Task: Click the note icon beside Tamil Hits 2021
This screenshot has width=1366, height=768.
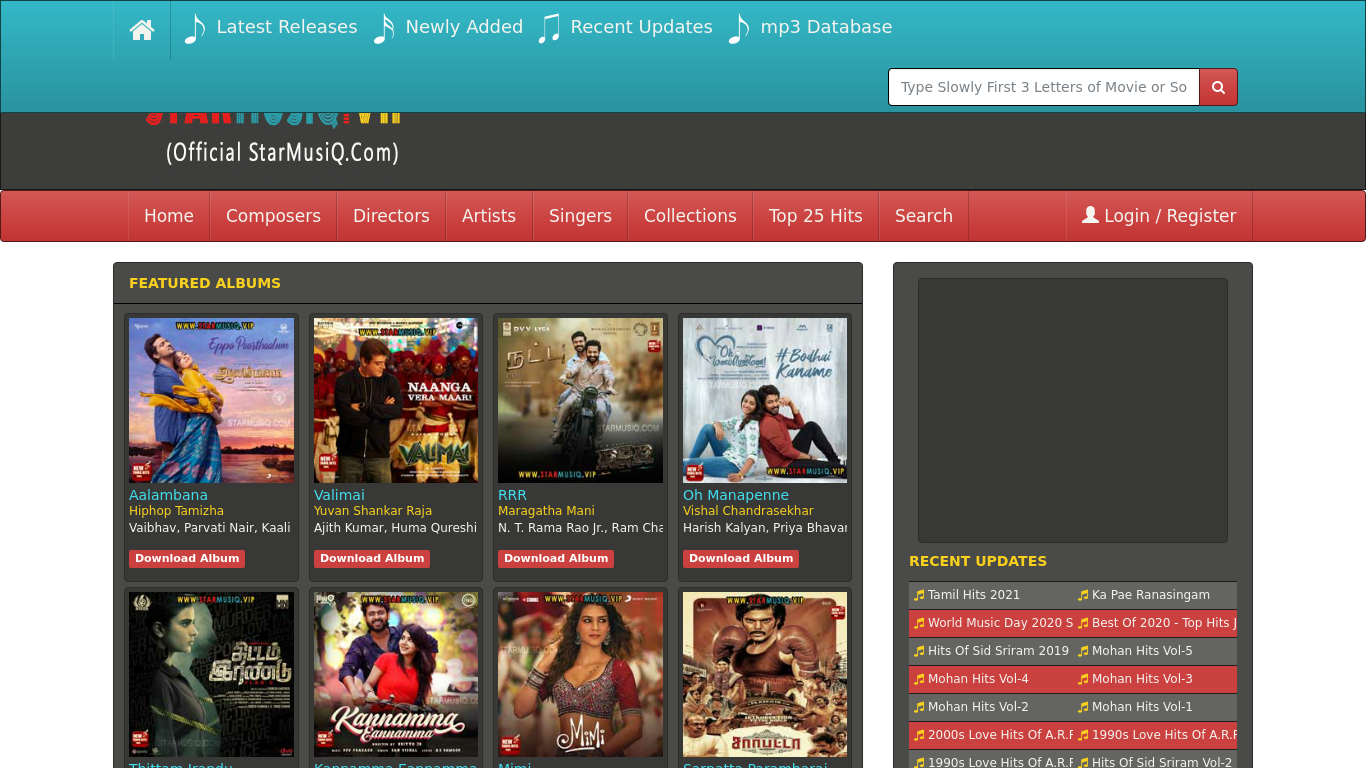Action: tap(919, 595)
